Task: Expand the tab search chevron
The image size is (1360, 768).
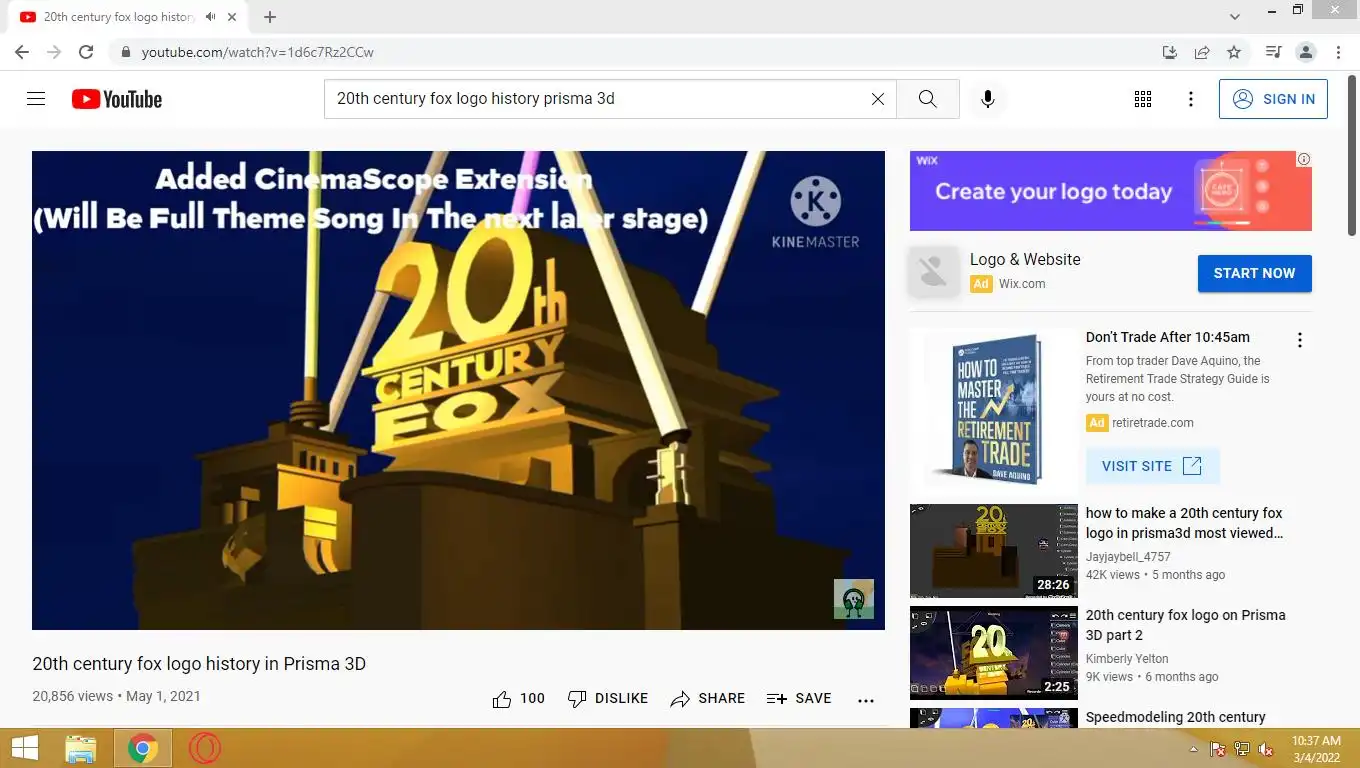Action: (1235, 16)
